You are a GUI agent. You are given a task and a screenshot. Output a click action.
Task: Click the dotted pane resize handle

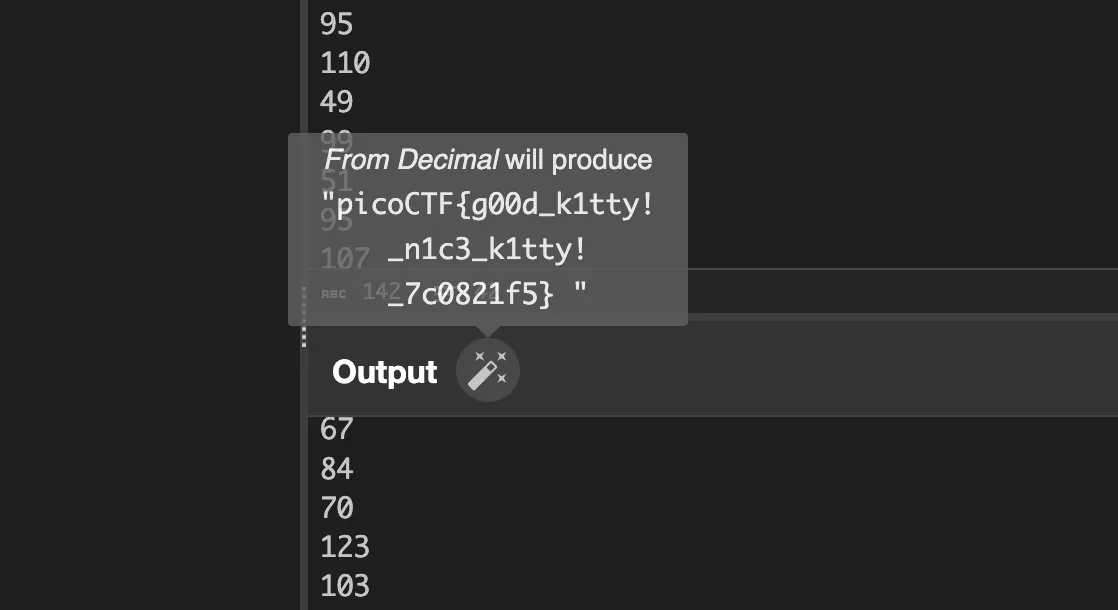(x=304, y=316)
